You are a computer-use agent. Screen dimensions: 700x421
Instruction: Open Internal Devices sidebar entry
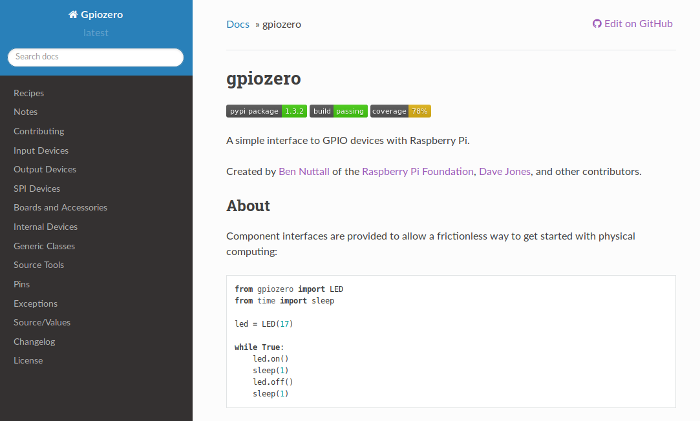click(x=45, y=227)
